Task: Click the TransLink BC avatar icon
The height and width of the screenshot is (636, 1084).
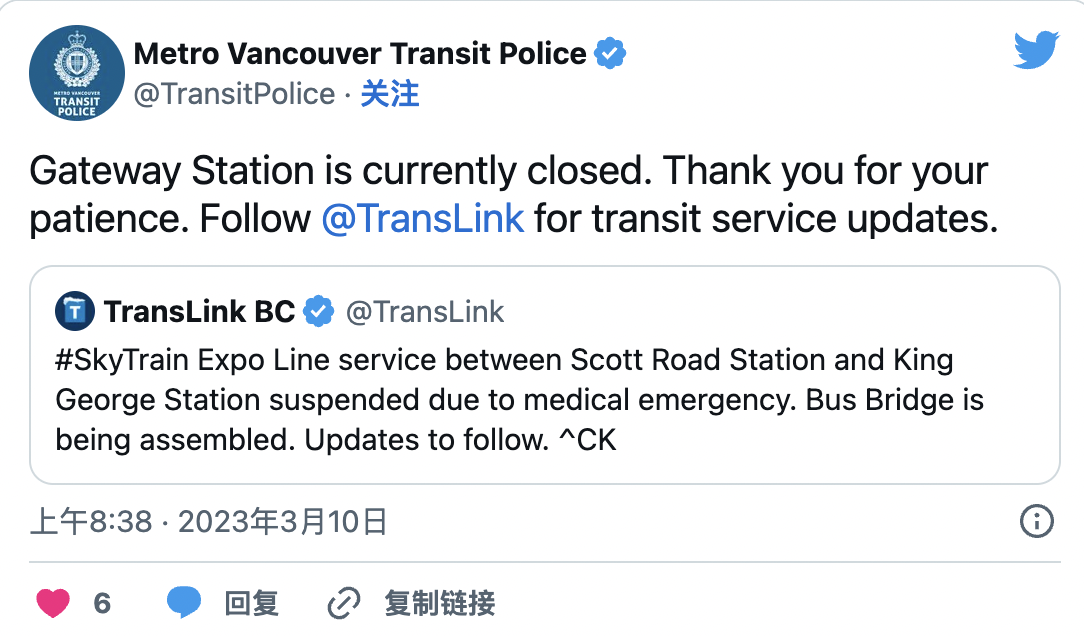Action: point(75,311)
